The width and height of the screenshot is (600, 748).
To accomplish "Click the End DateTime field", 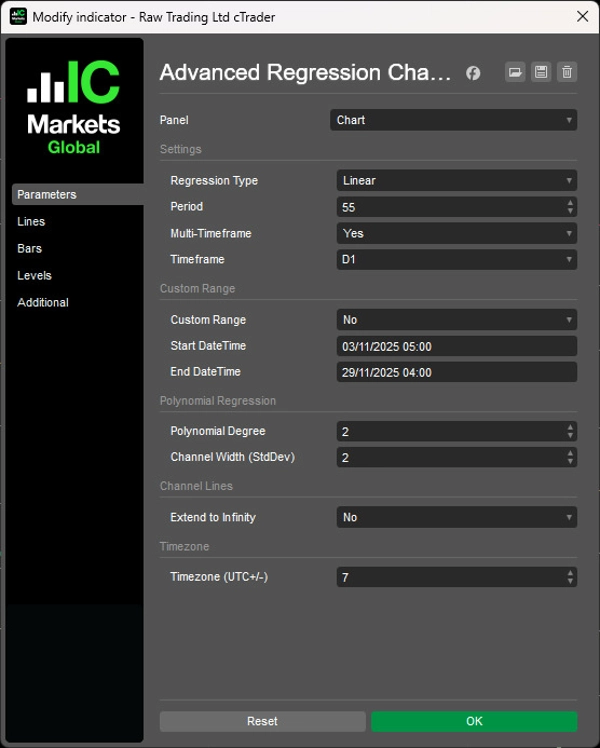I will tap(456, 372).
